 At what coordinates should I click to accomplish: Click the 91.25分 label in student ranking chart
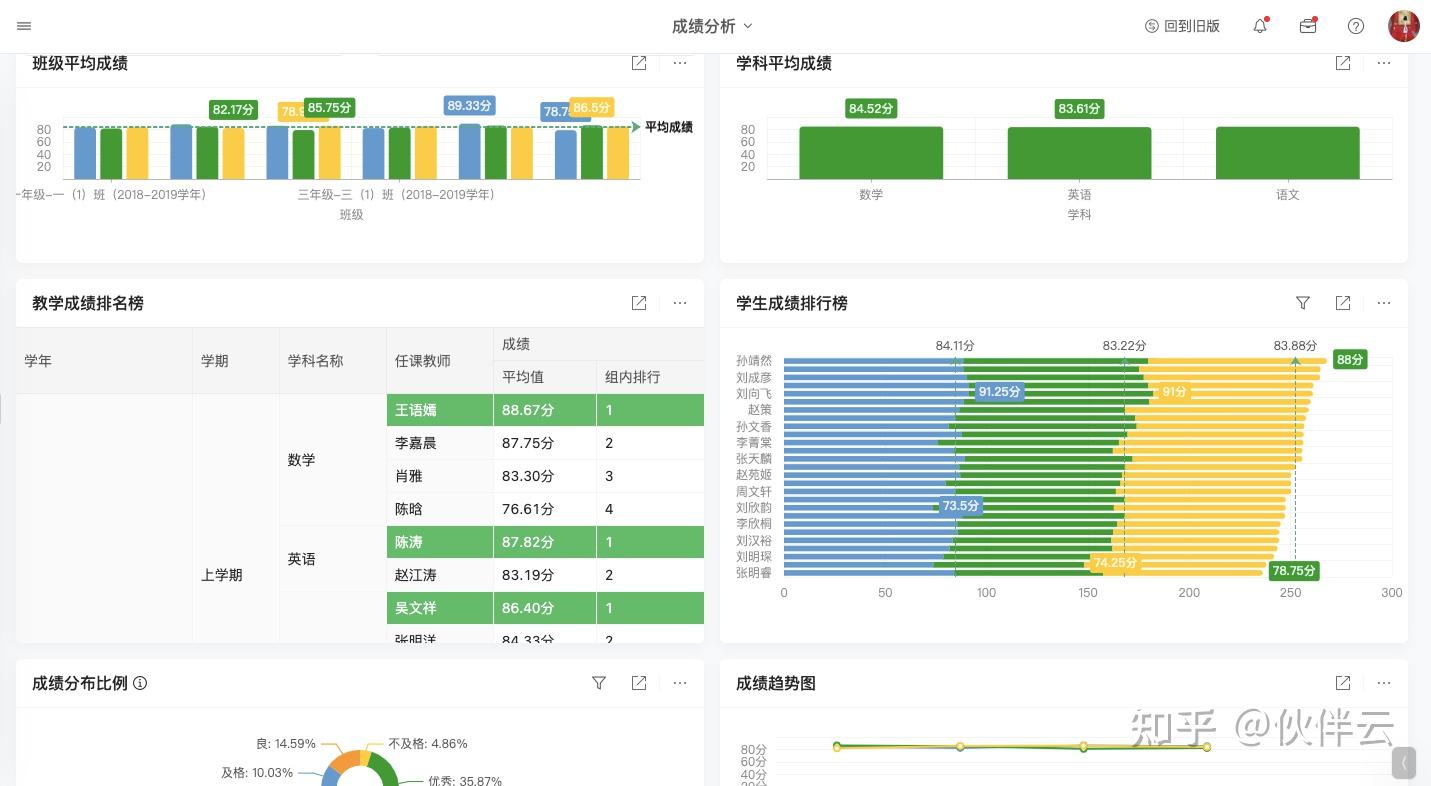click(x=1000, y=392)
